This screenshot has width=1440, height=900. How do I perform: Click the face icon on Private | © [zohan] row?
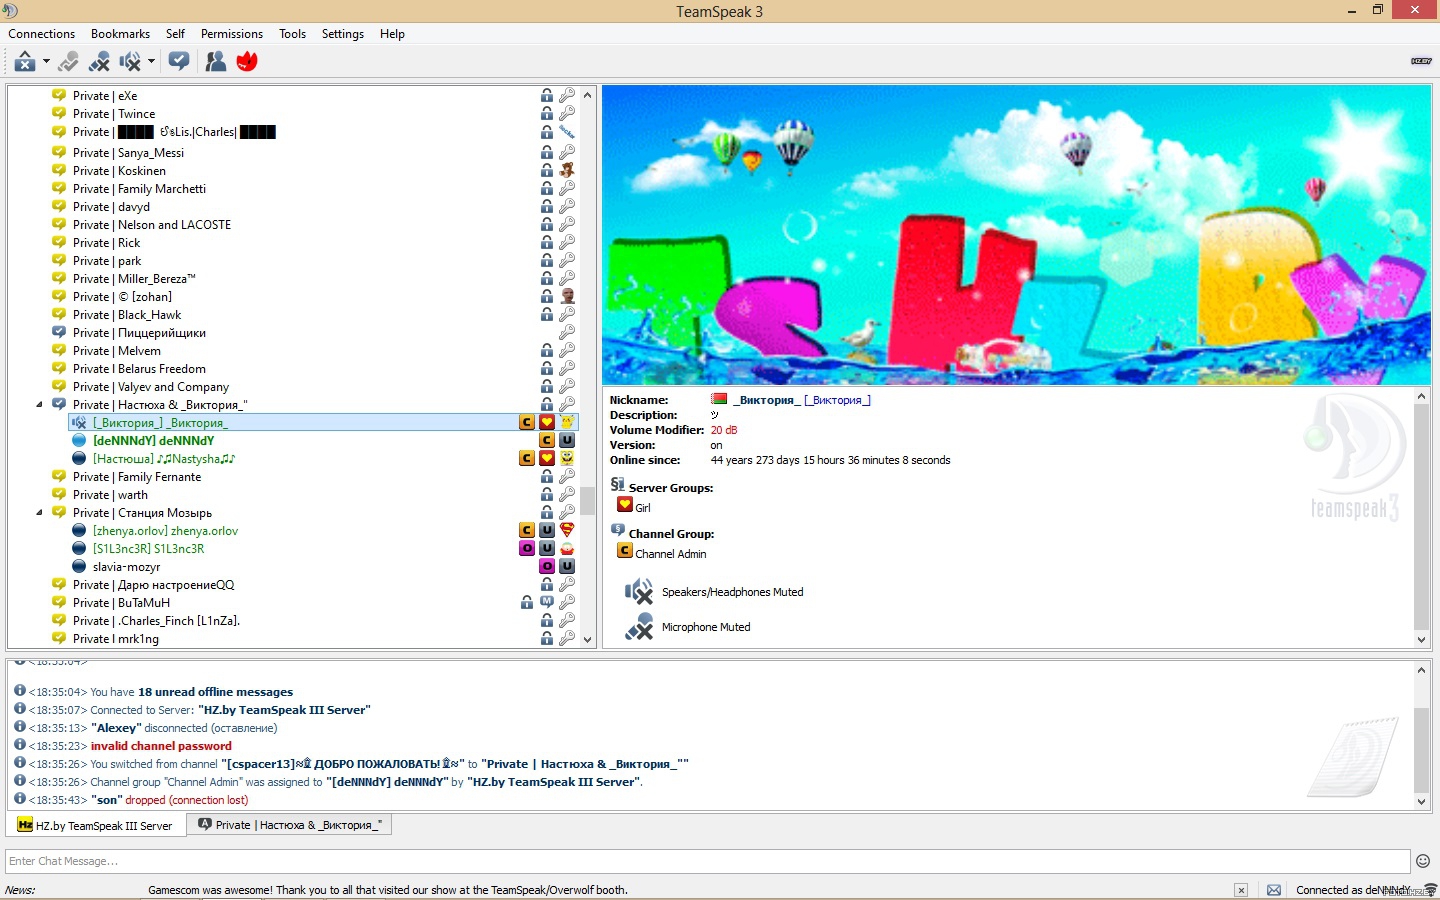[x=567, y=296]
